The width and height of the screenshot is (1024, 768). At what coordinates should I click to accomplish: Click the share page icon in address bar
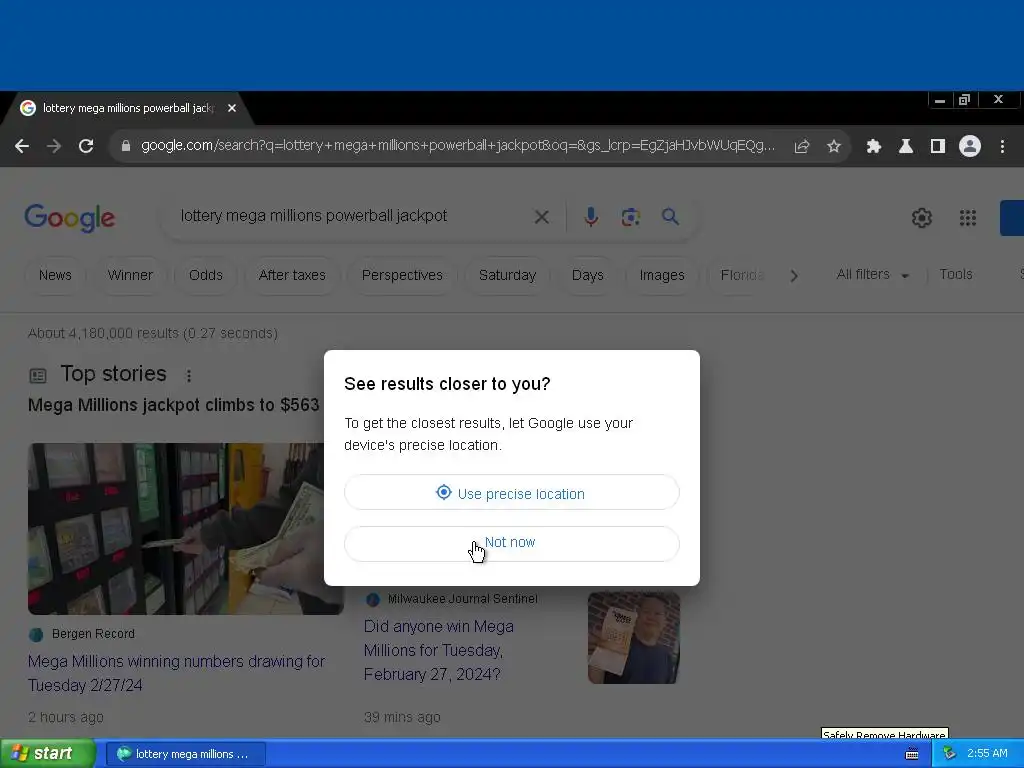pos(802,146)
